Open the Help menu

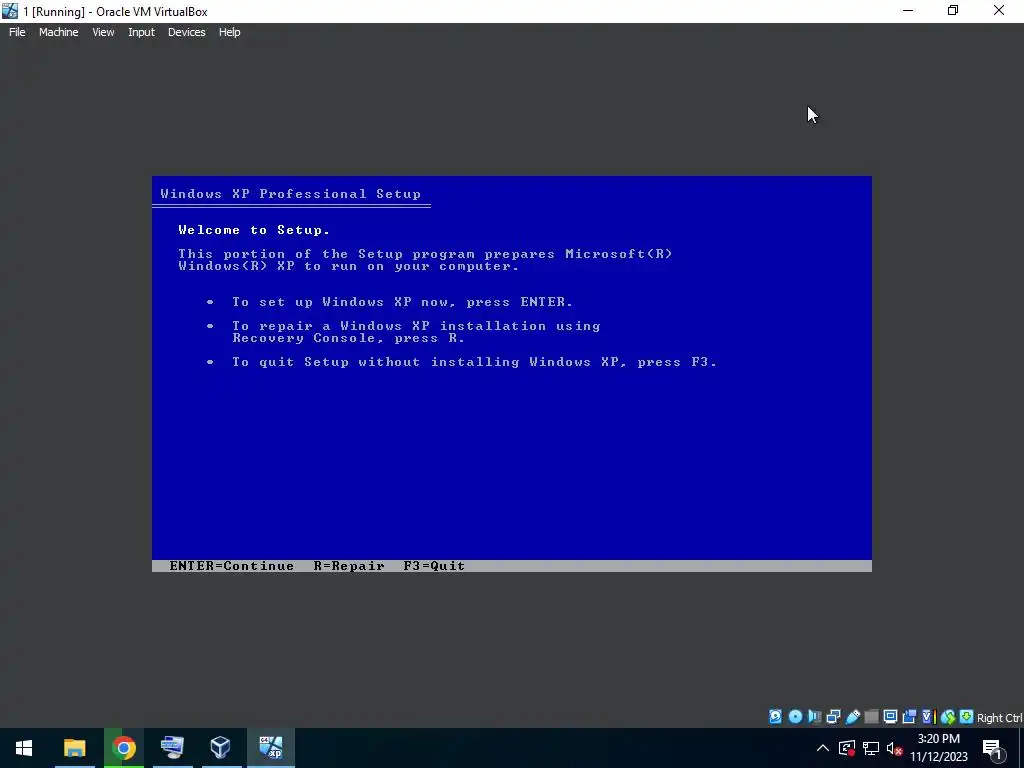[229, 32]
